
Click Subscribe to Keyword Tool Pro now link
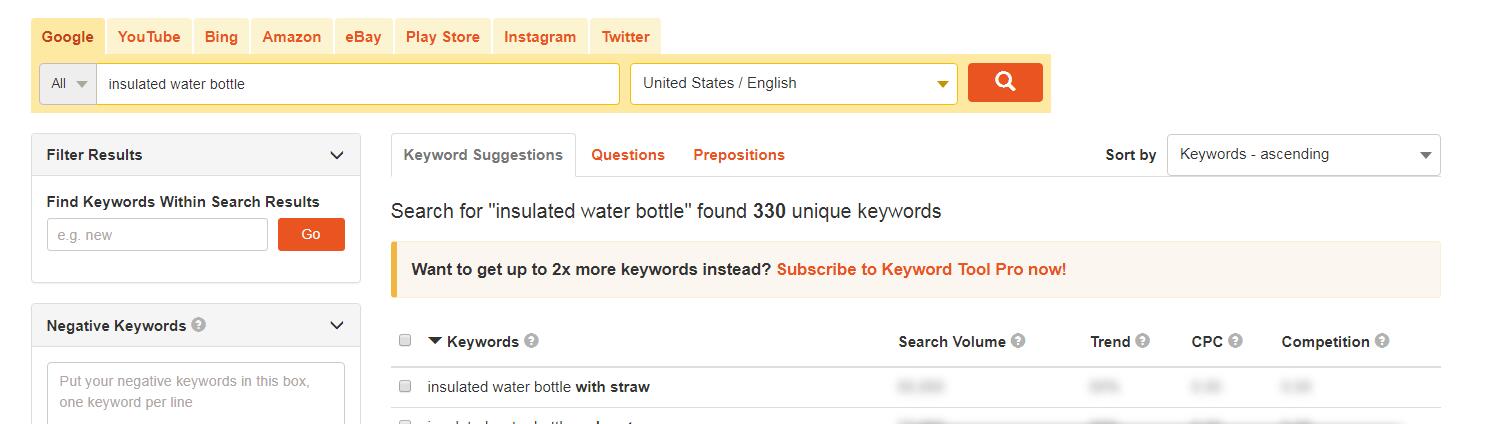(x=921, y=269)
